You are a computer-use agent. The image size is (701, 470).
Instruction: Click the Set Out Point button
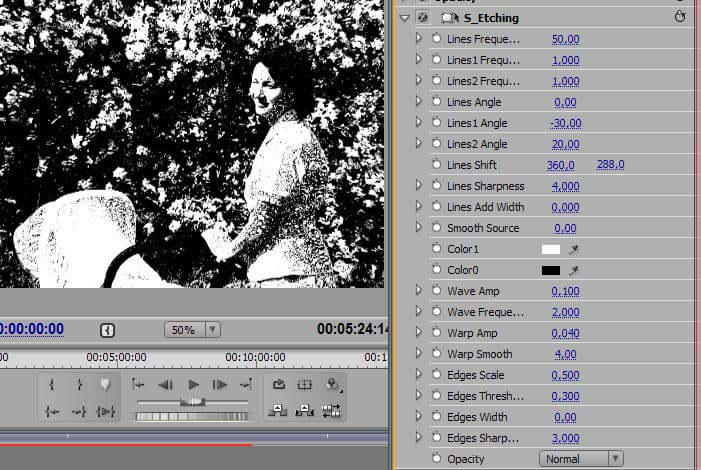(x=80, y=384)
